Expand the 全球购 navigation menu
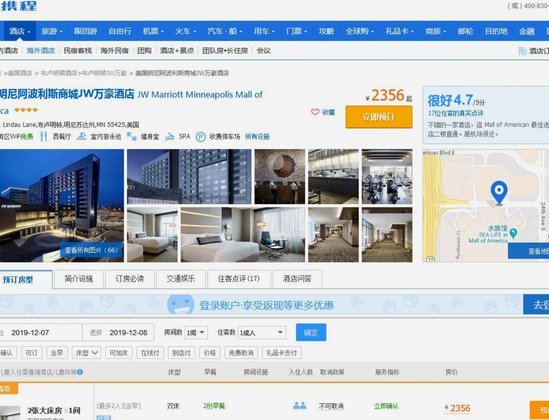Image resolution: width=549 pixels, height=420 pixels. pyautogui.click(x=359, y=31)
